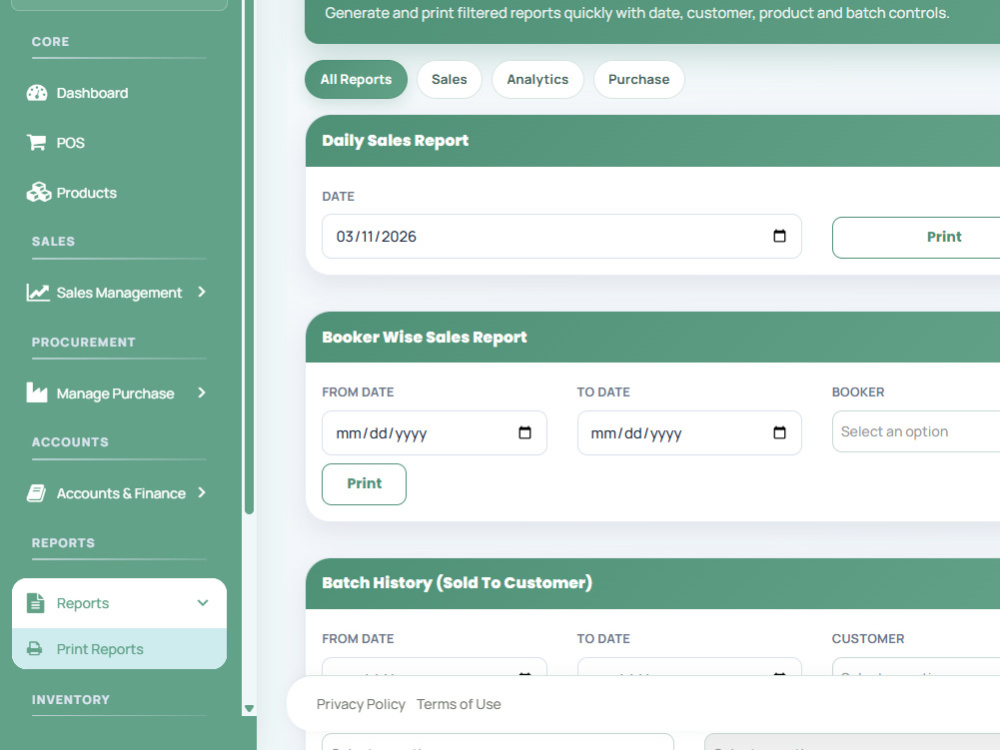Screen dimensions: 1000x750
Task: Switch to the All Reports tab
Action: coord(356,80)
